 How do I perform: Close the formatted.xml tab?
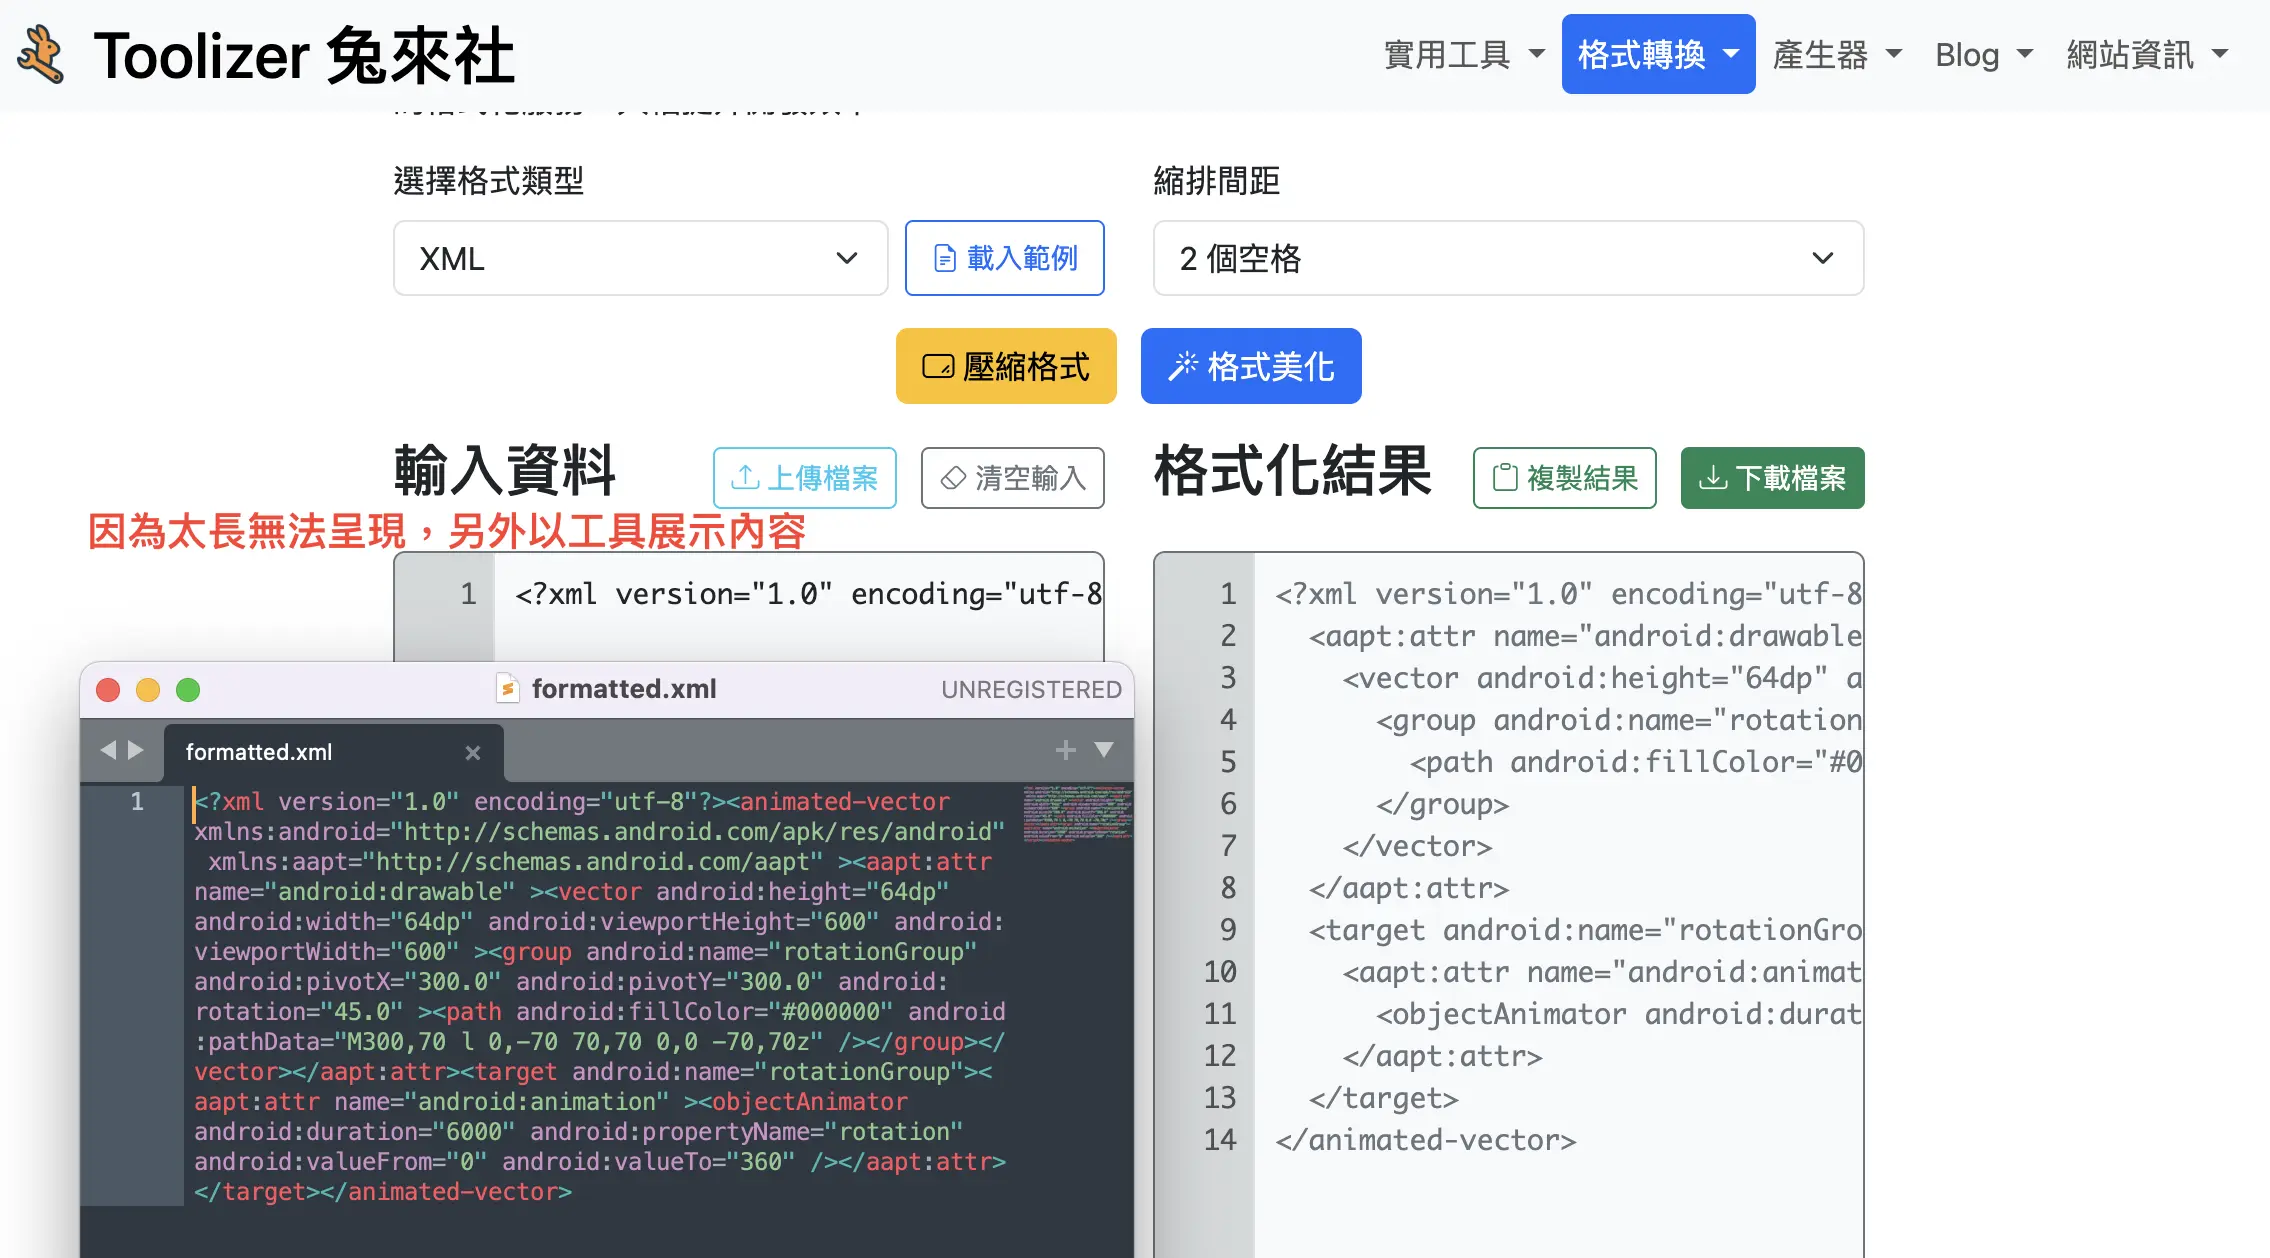[473, 753]
